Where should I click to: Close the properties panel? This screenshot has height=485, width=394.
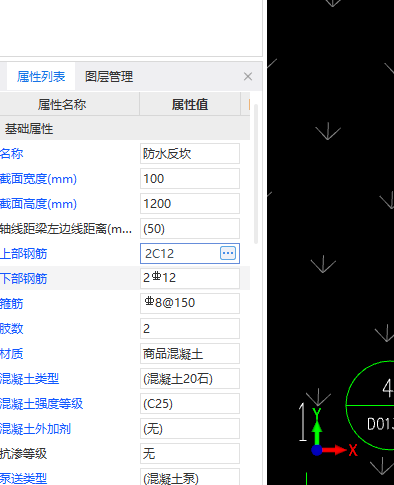248,77
